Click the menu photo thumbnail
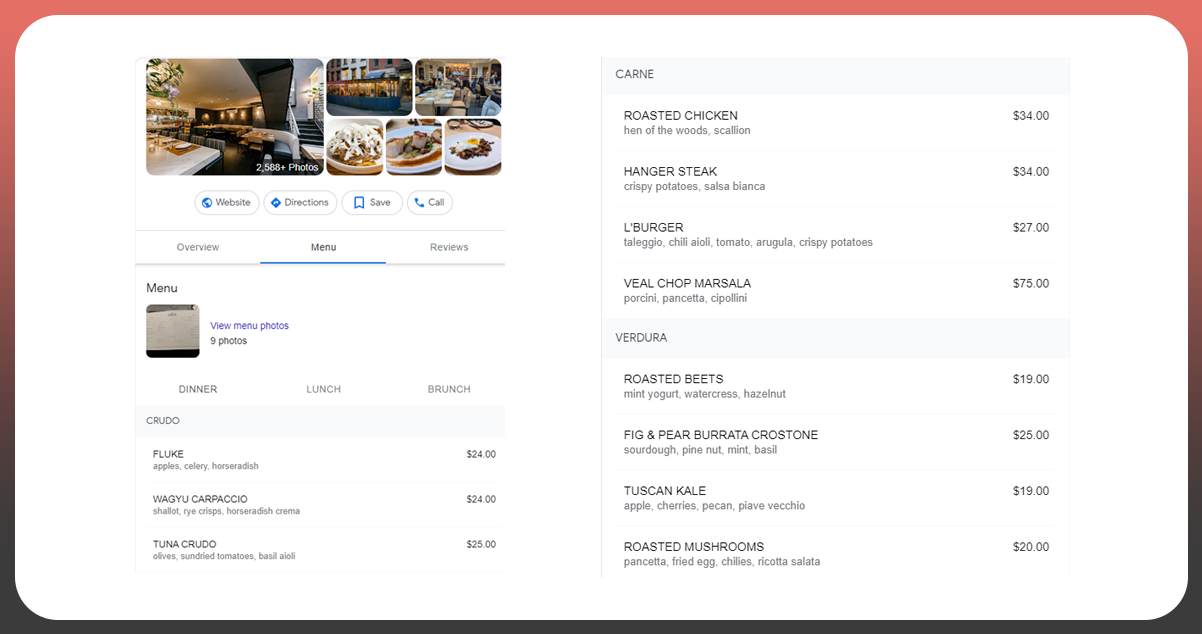Screen dimensions: 1202x634 pyautogui.click(x=172, y=331)
